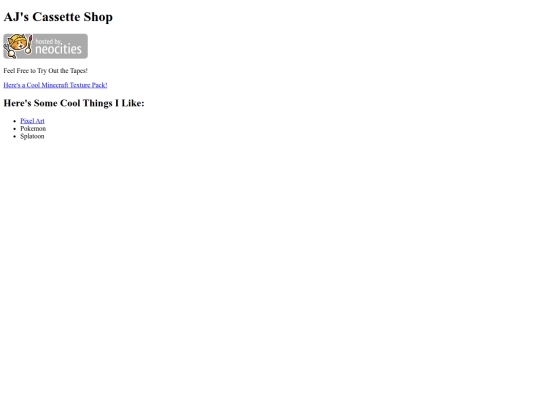Click the "neocities" wordmark in the badge
This screenshot has height=405, width=540.
59,50
